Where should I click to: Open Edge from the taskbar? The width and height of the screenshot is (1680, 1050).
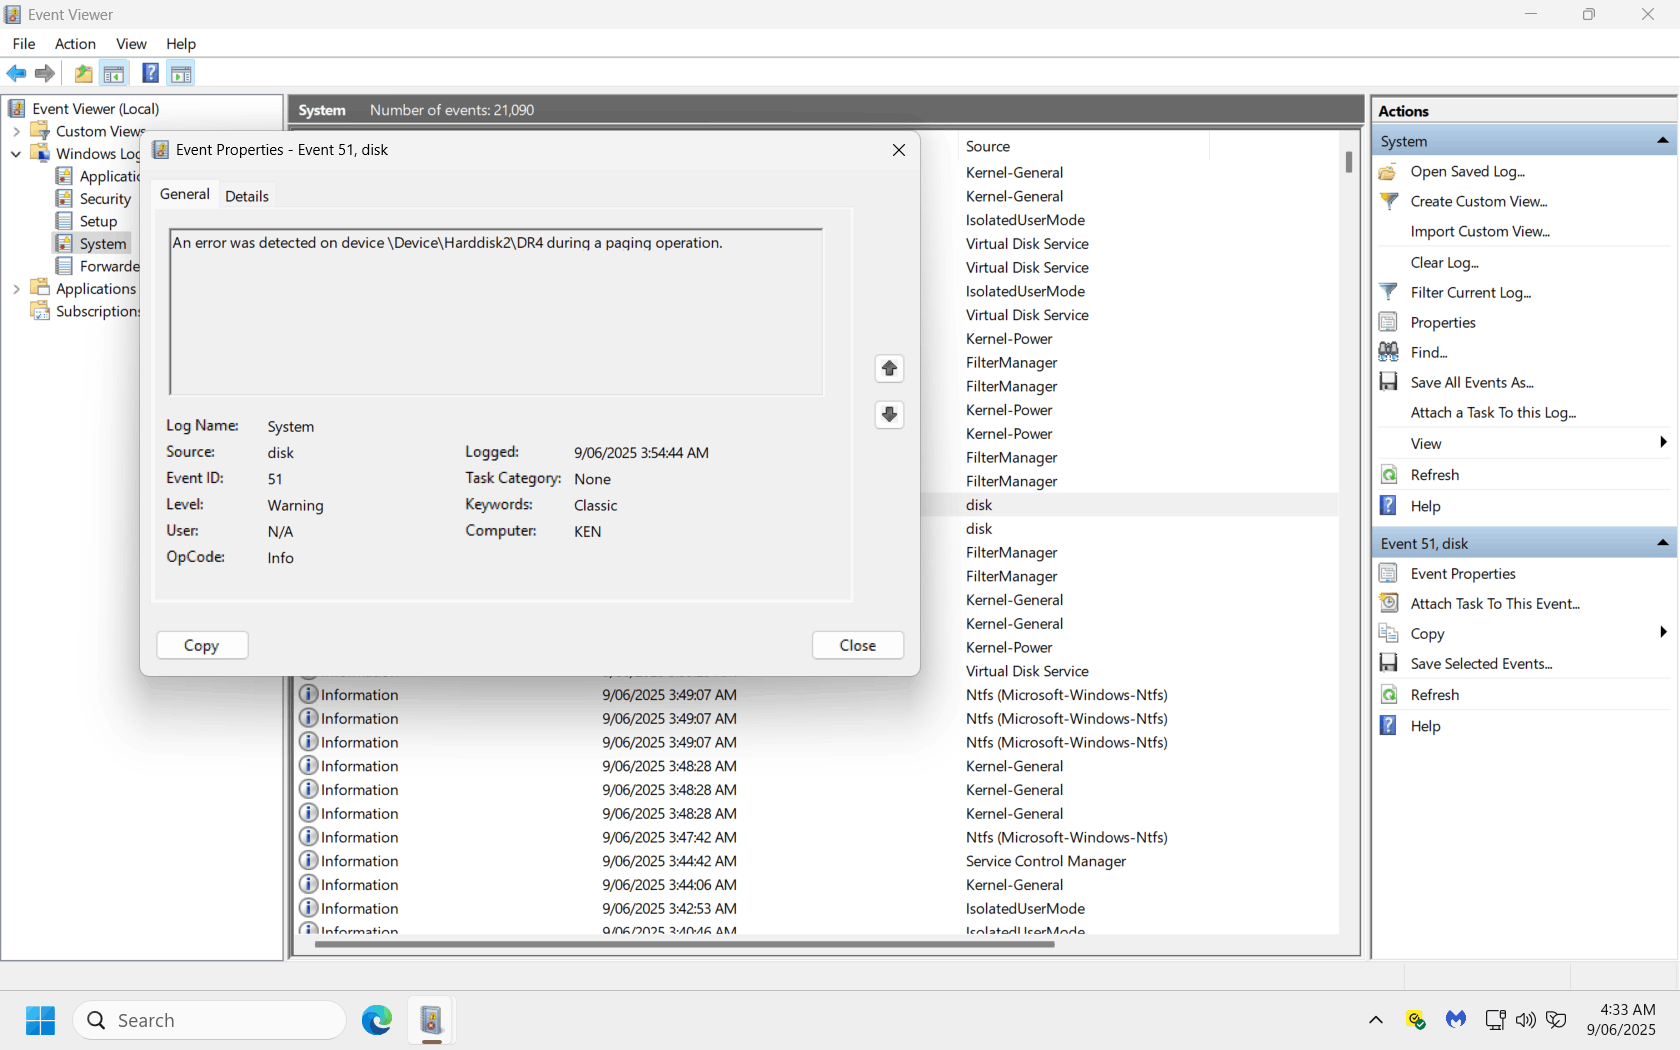click(377, 1020)
